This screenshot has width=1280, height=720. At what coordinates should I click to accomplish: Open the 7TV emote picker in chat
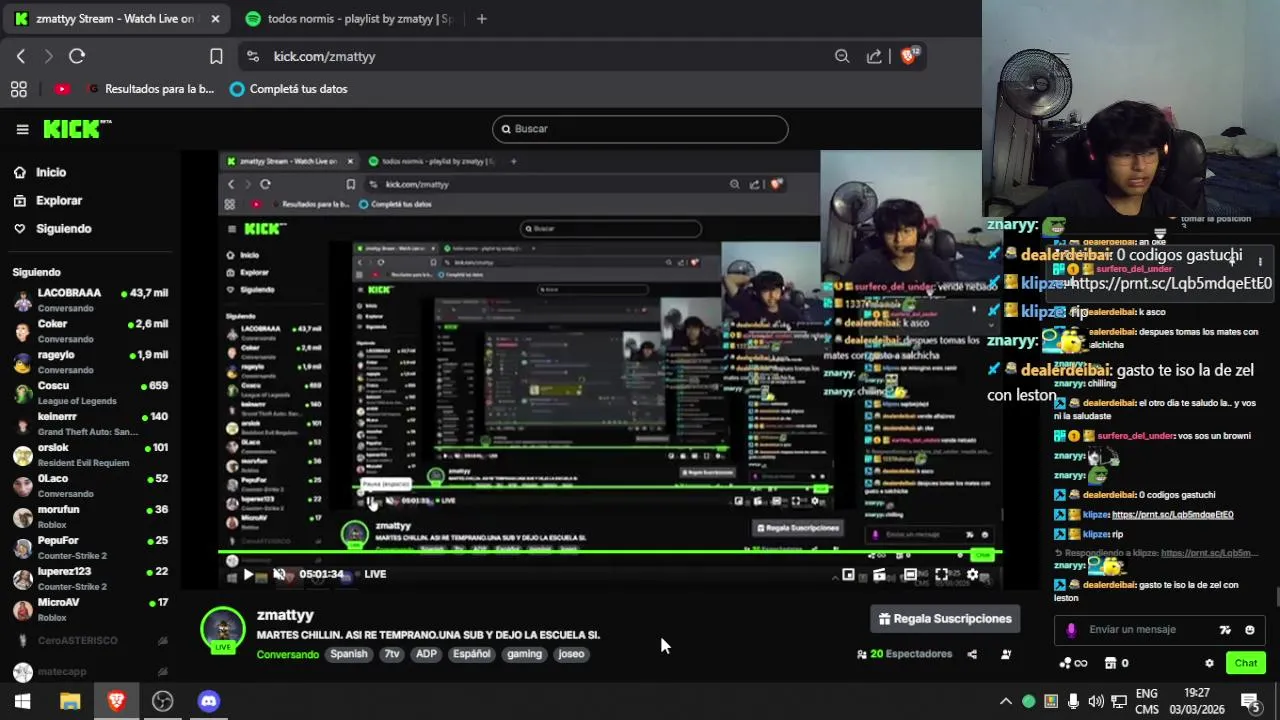point(1225,630)
